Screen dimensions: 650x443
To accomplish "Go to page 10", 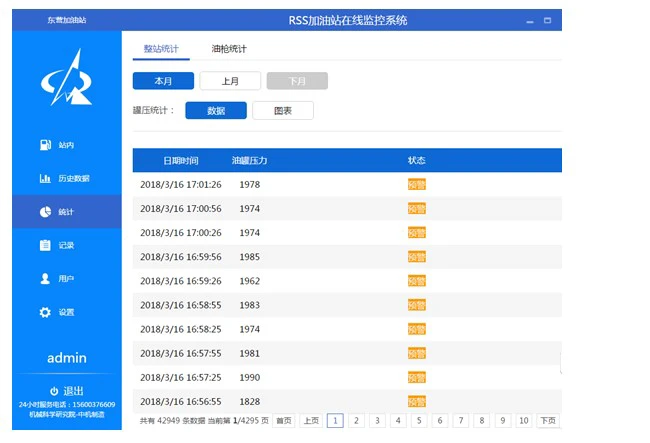I will pyautogui.click(x=524, y=421).
